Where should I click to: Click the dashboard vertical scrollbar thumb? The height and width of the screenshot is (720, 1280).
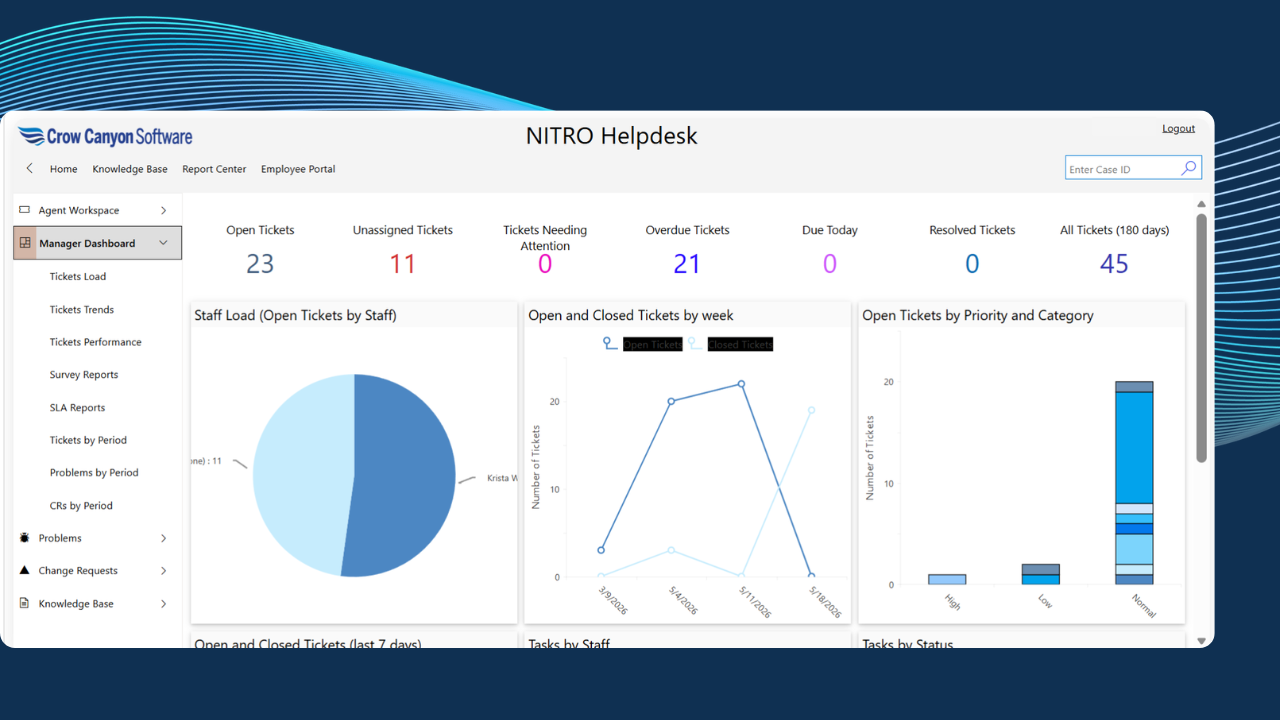pos(1201,338)
